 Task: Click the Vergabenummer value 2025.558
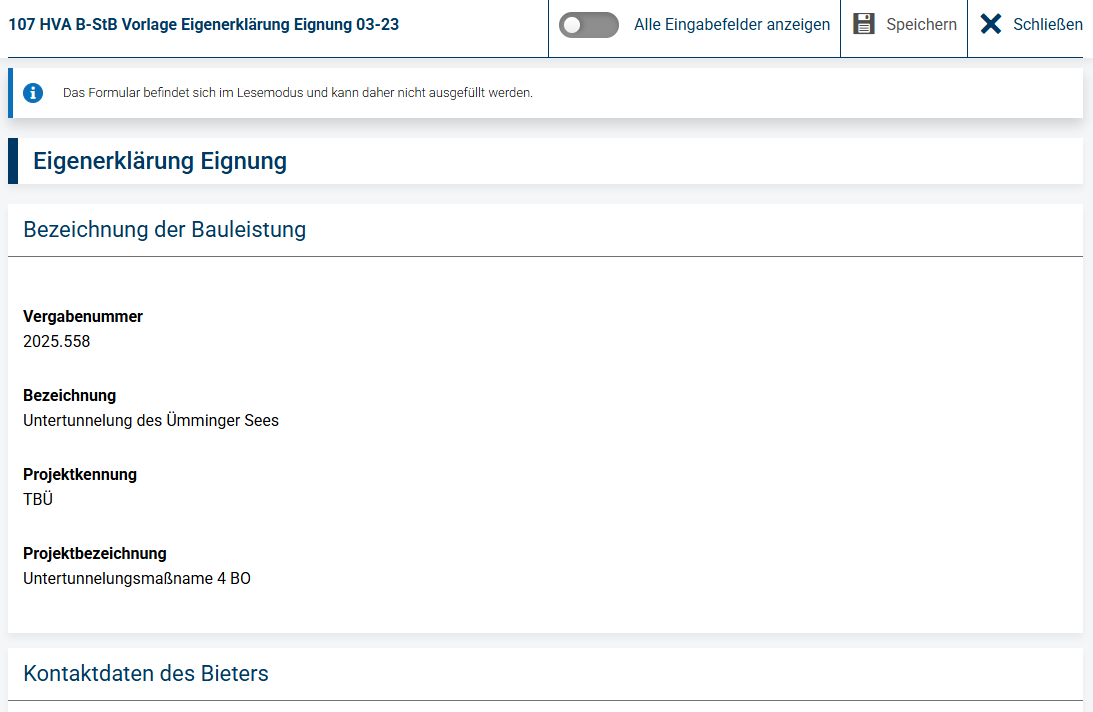click(x=56, y=342)
